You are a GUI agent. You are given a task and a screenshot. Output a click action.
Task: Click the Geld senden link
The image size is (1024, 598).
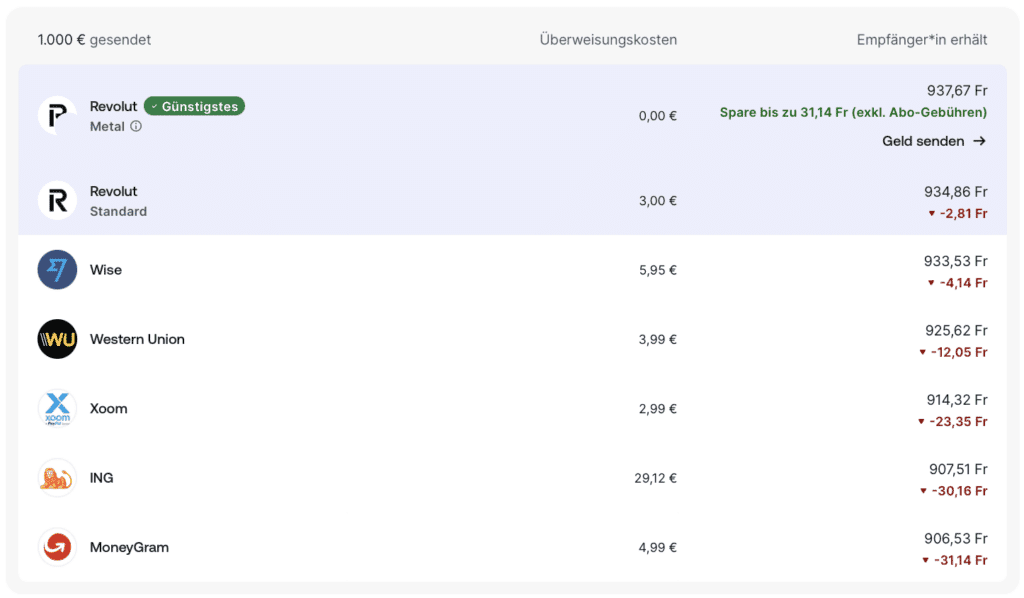coord(923,141)
